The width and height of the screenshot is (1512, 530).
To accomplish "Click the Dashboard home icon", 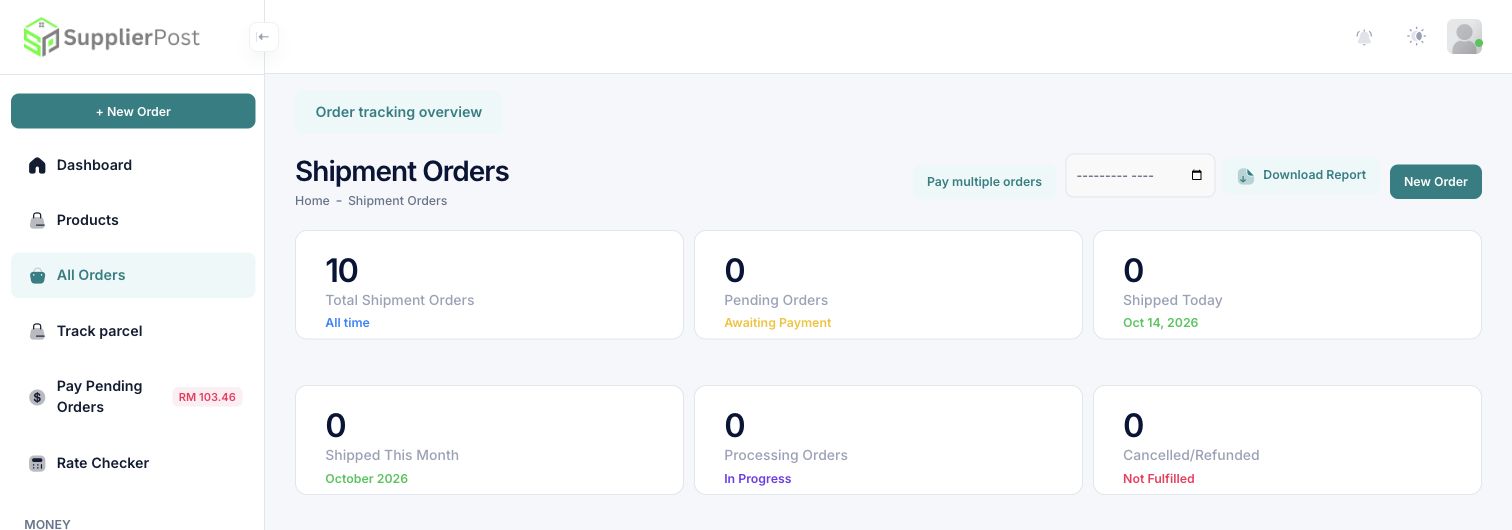I will click(37, 165).
